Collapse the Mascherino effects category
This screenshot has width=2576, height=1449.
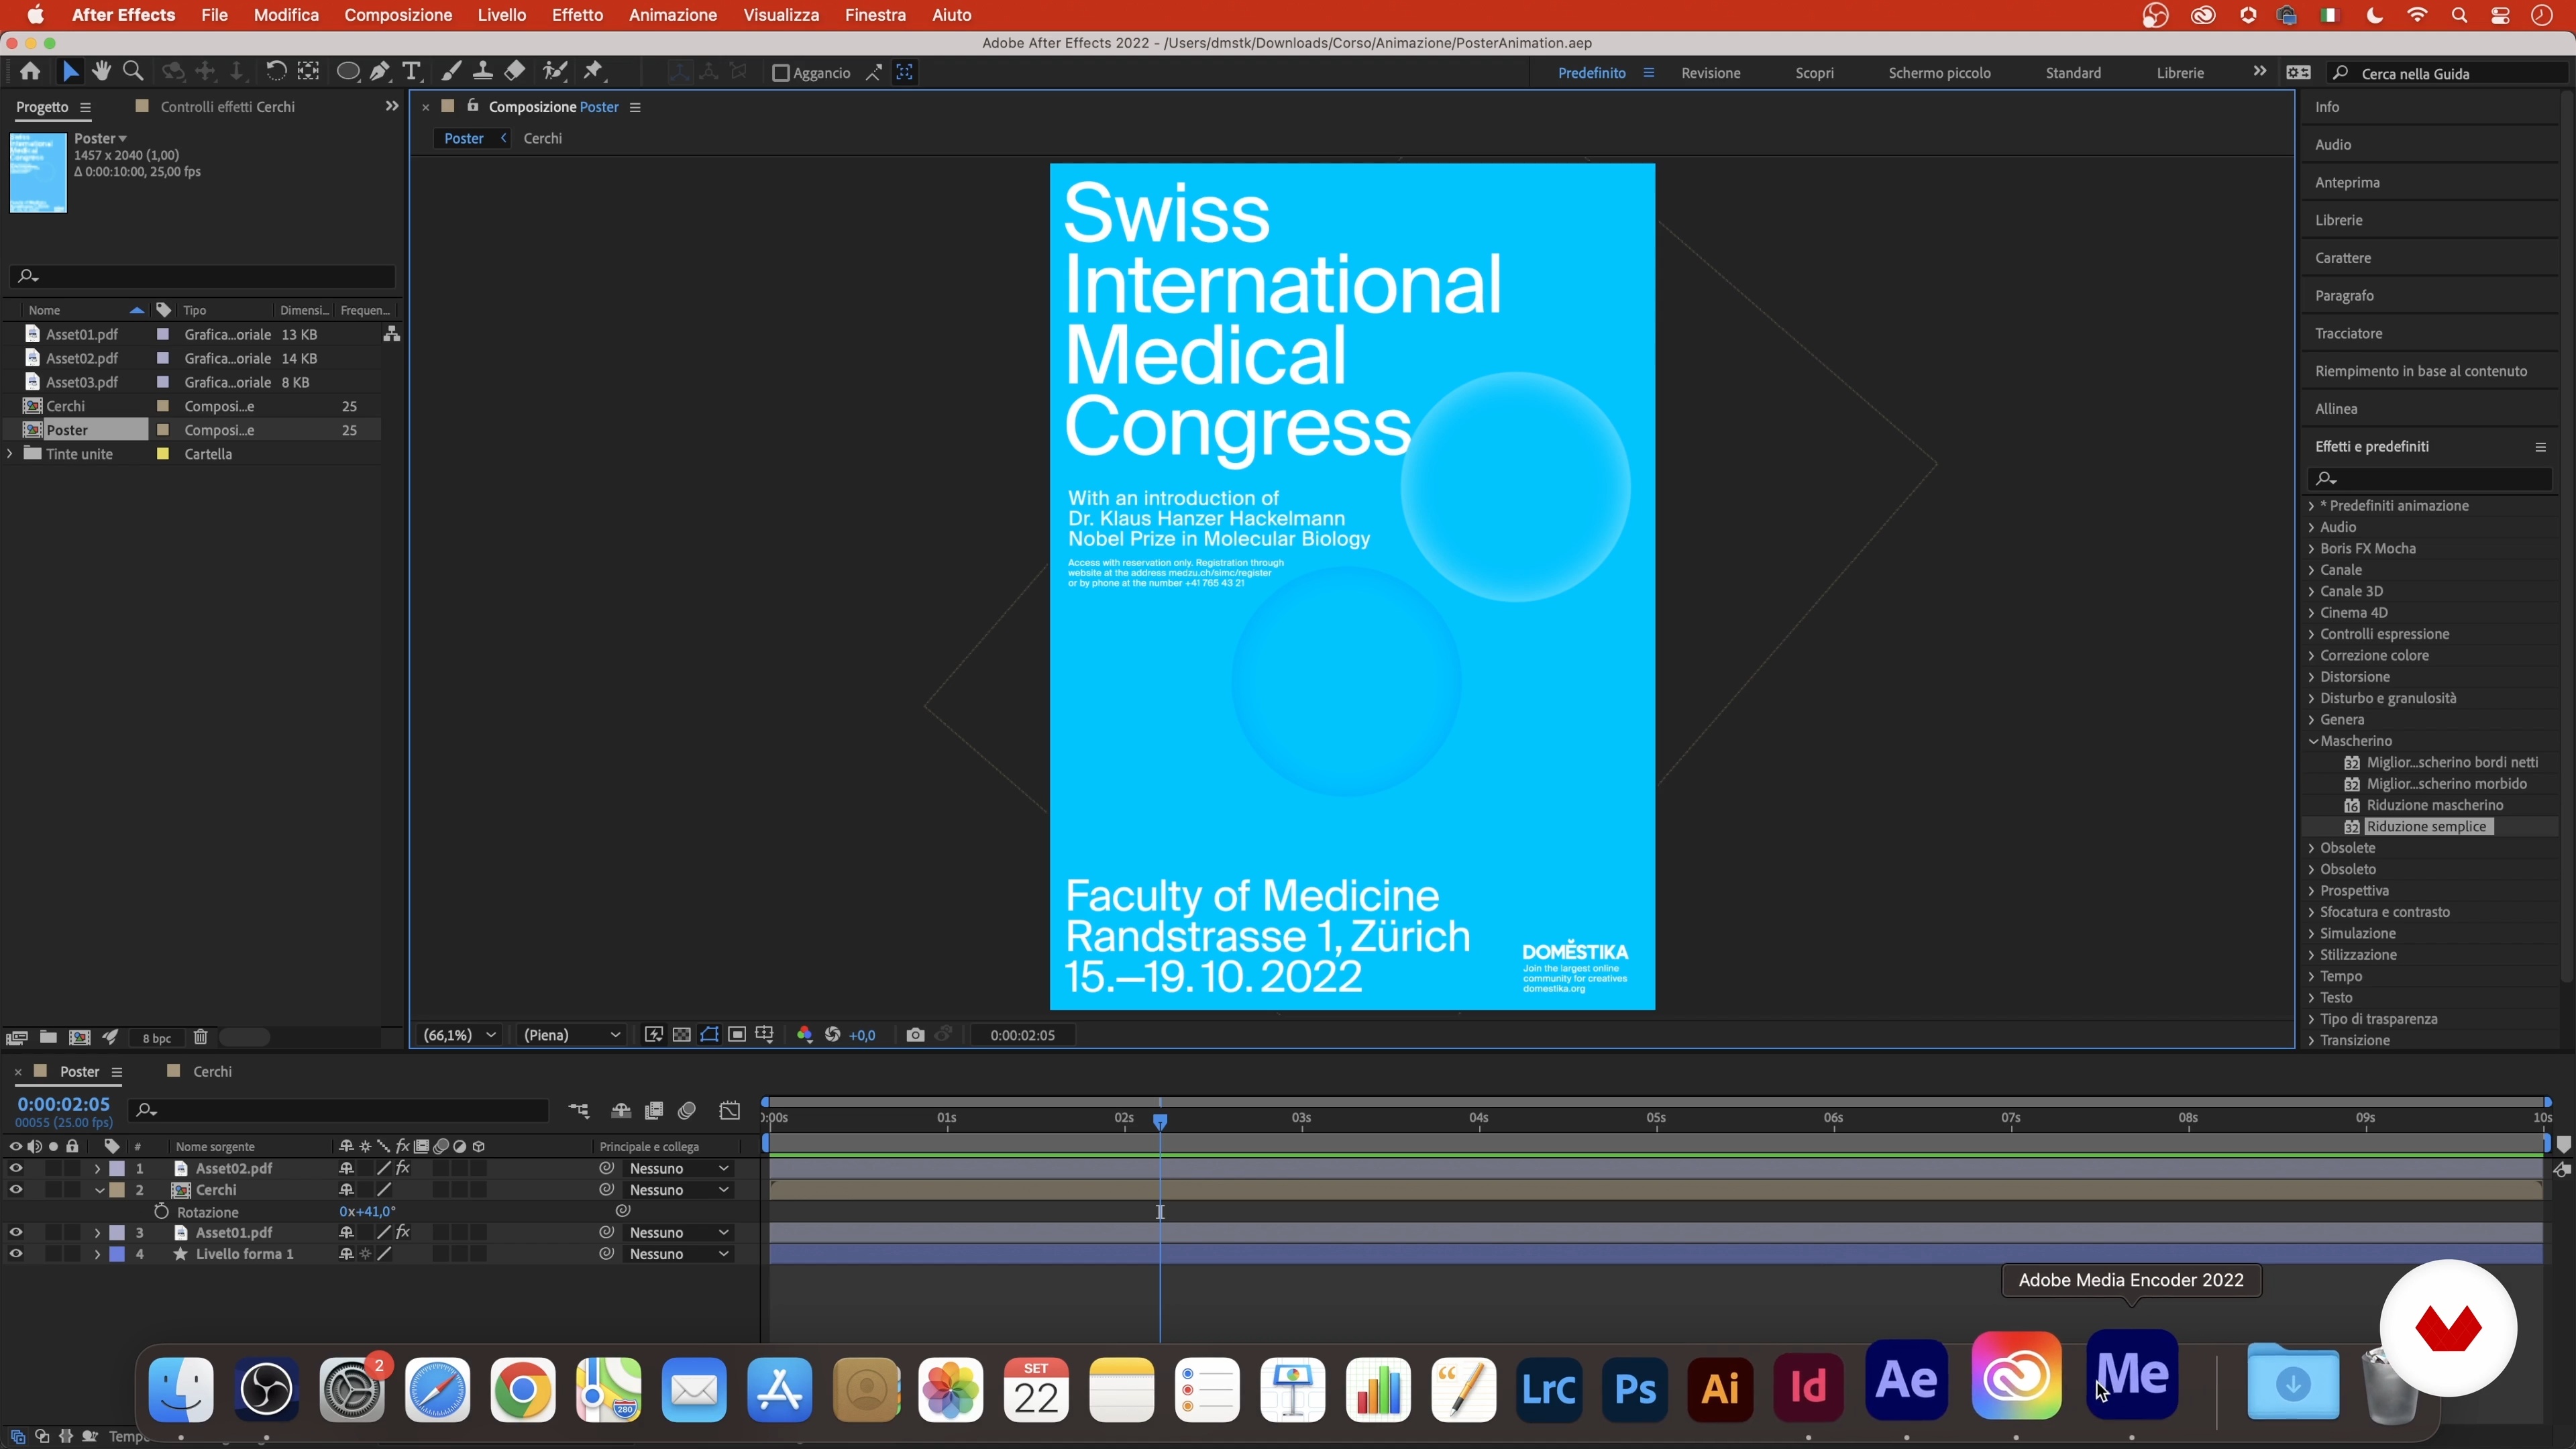pos(2313,741)
